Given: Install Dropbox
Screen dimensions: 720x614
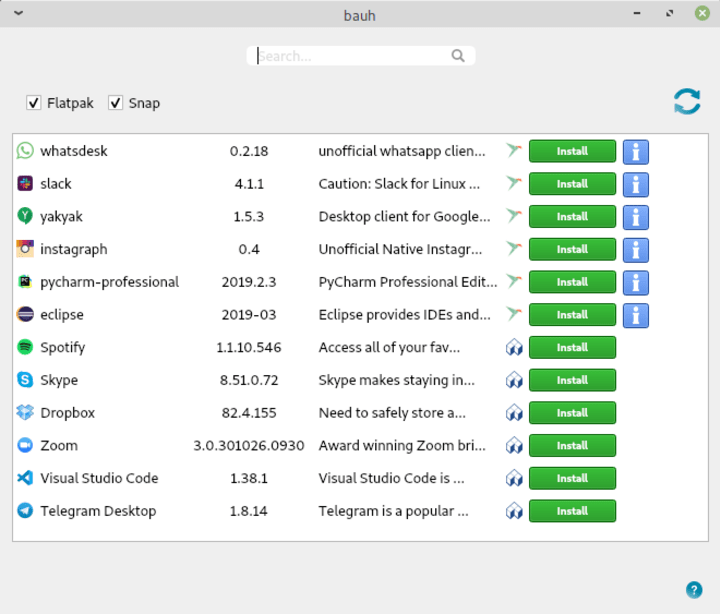Looking at the screenshot, I should [572, 413].
